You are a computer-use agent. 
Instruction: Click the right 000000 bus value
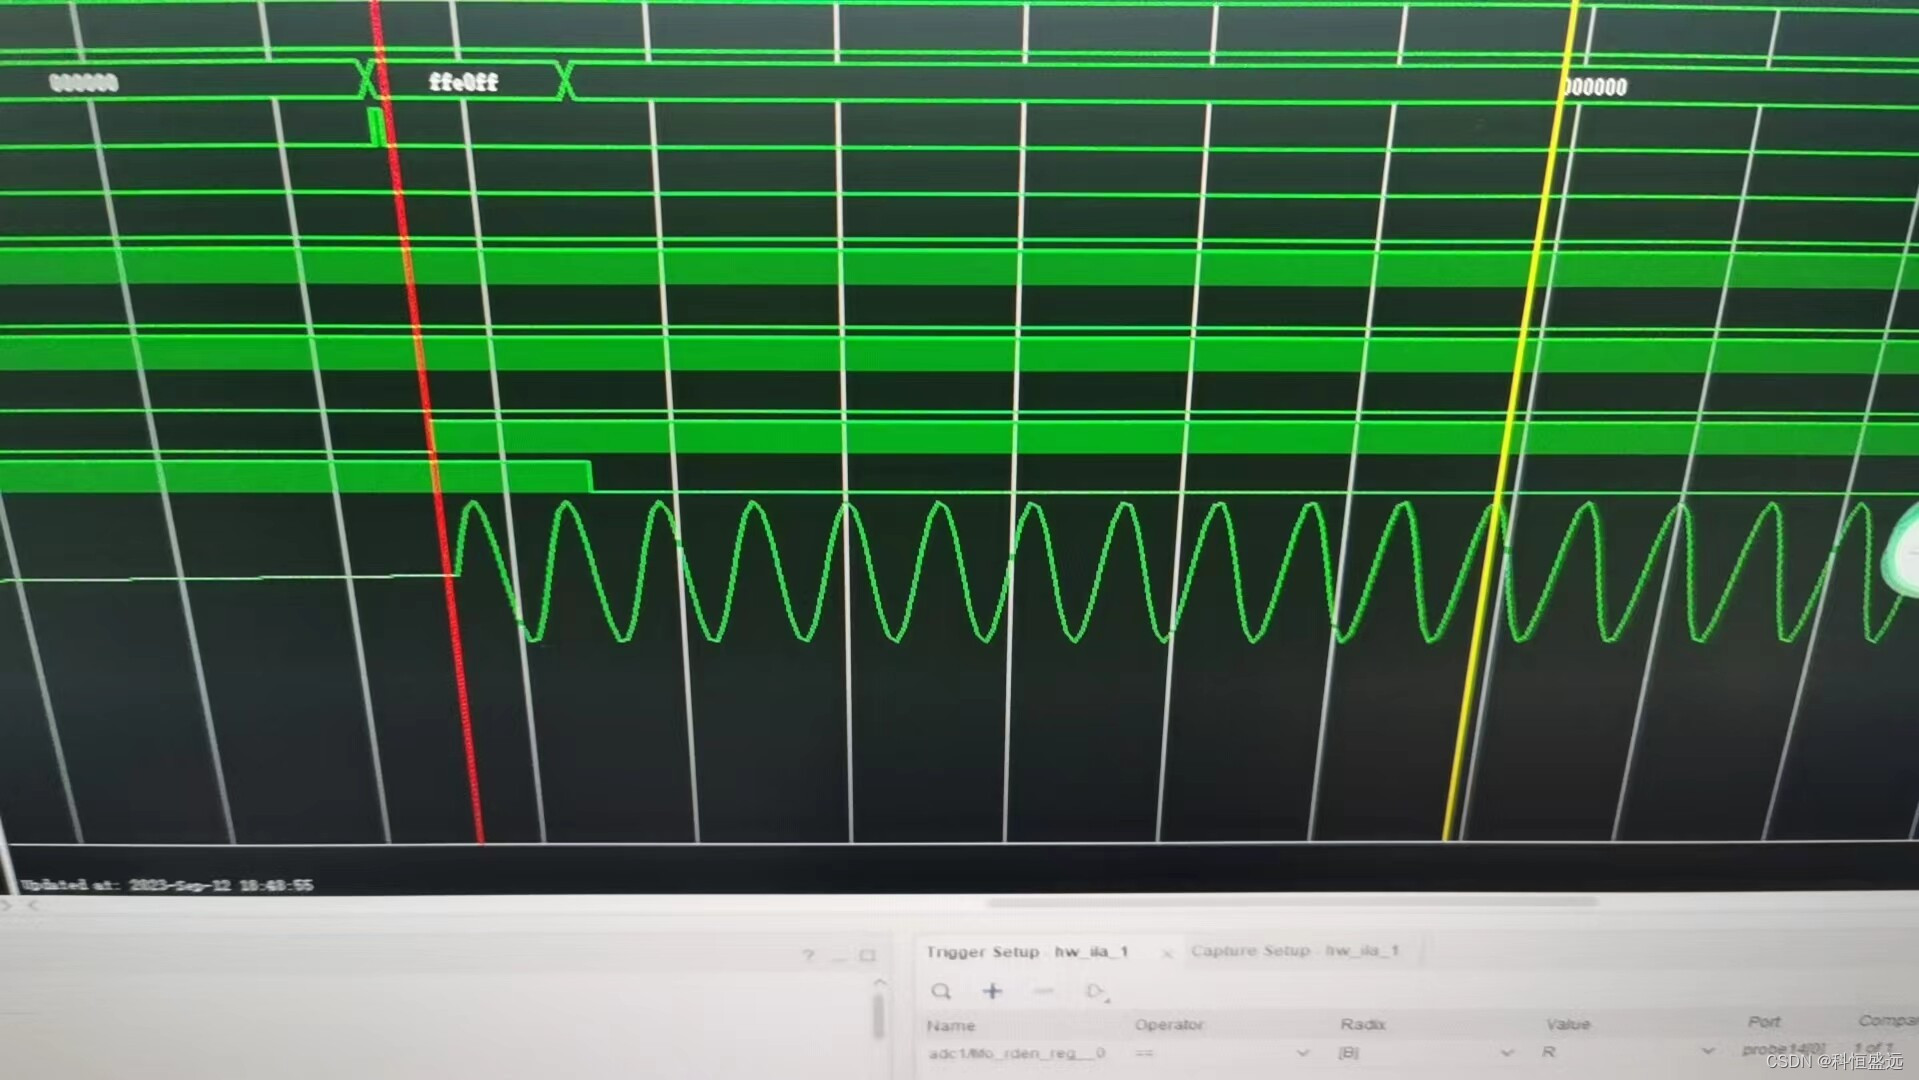coord(1593,87)
